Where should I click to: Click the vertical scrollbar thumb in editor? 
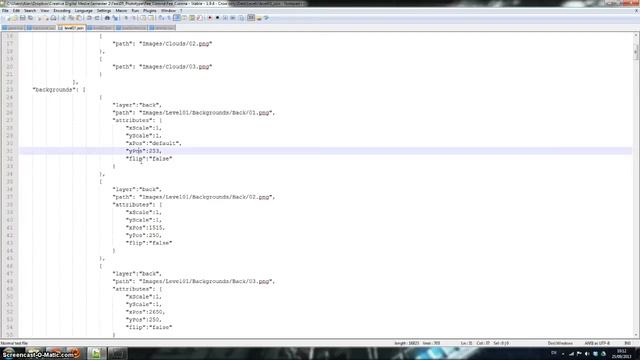click(636, 52)
